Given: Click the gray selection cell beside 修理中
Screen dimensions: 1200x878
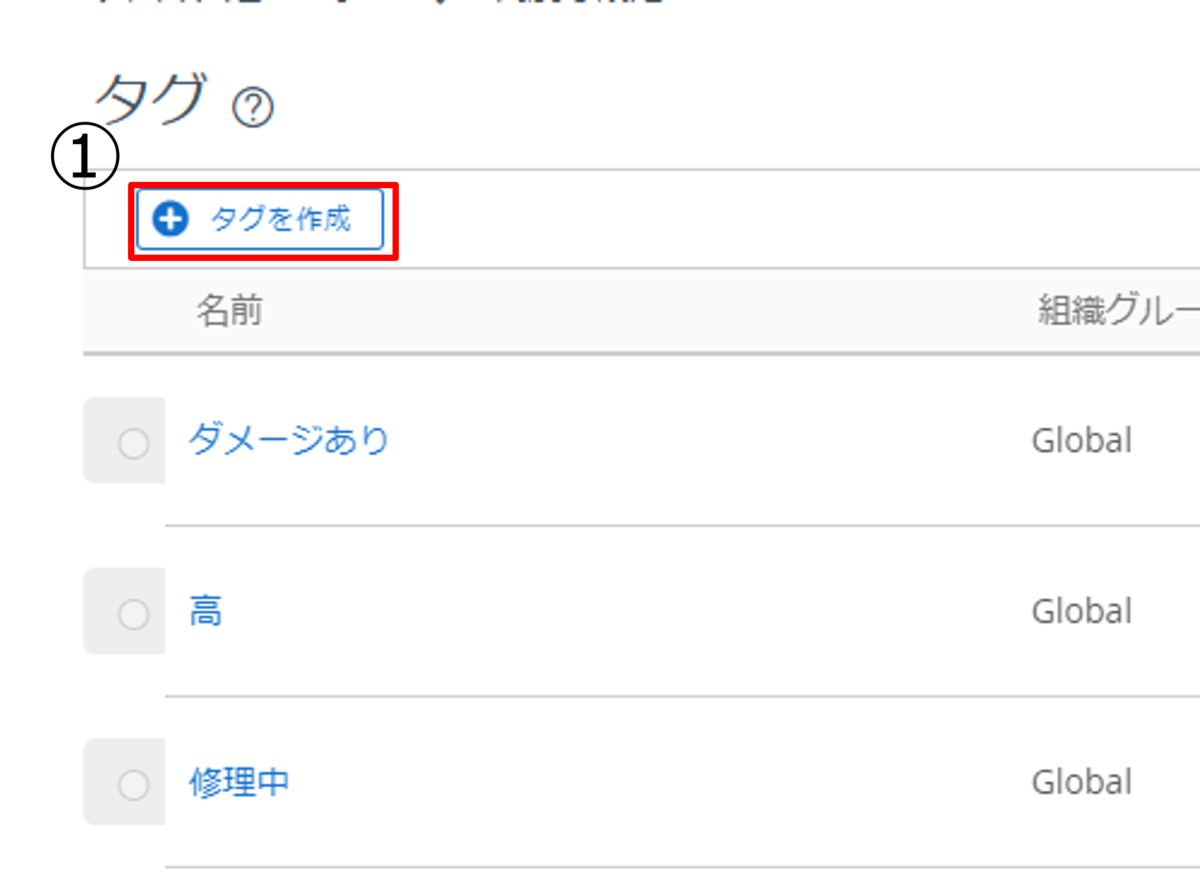Looking at the screenshot, I should pos(100,782).
